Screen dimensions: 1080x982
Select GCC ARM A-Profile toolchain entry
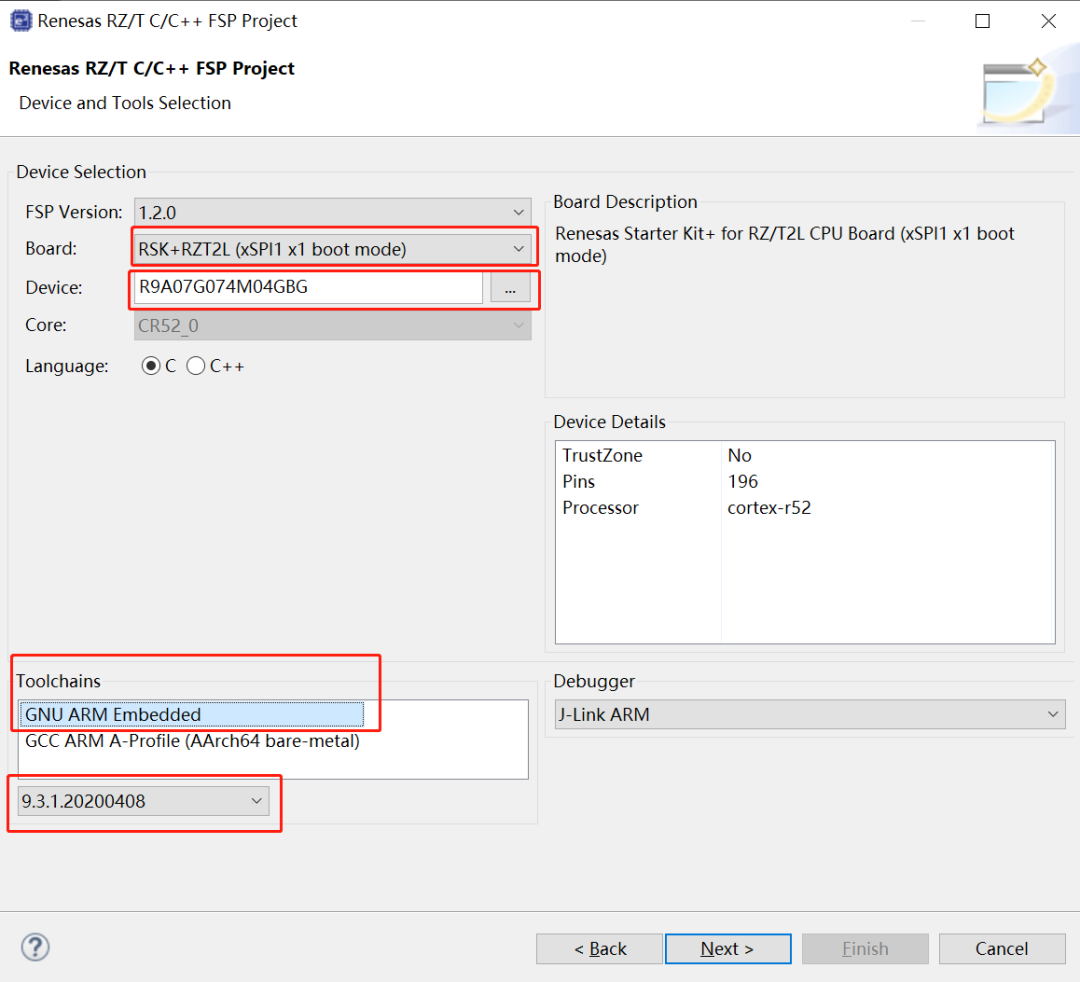[192, 742]
